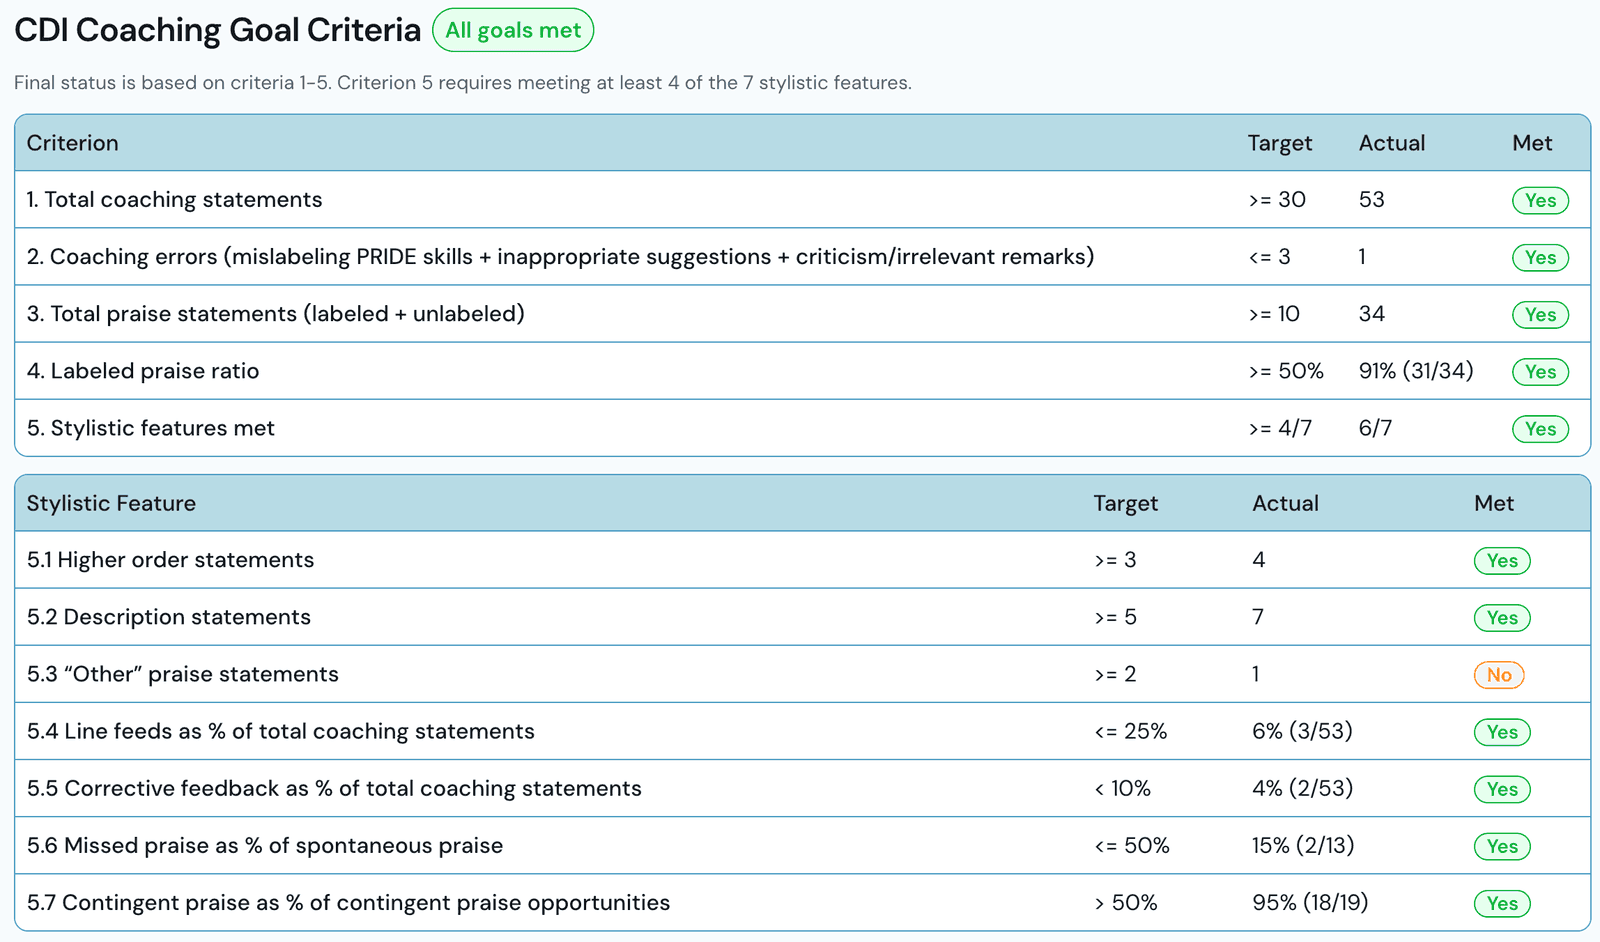Click the orange No badge for Other praise statements
Viewport: 1600px width, 942px height.
[1499, 675]
